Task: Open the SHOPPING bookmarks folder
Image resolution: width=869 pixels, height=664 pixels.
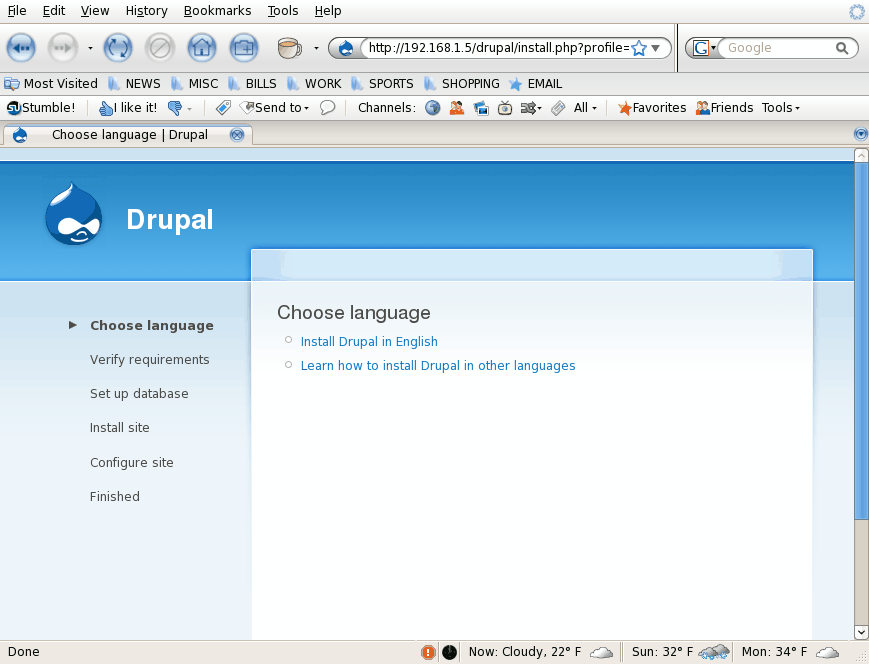Action: click(x=462, y=84)
